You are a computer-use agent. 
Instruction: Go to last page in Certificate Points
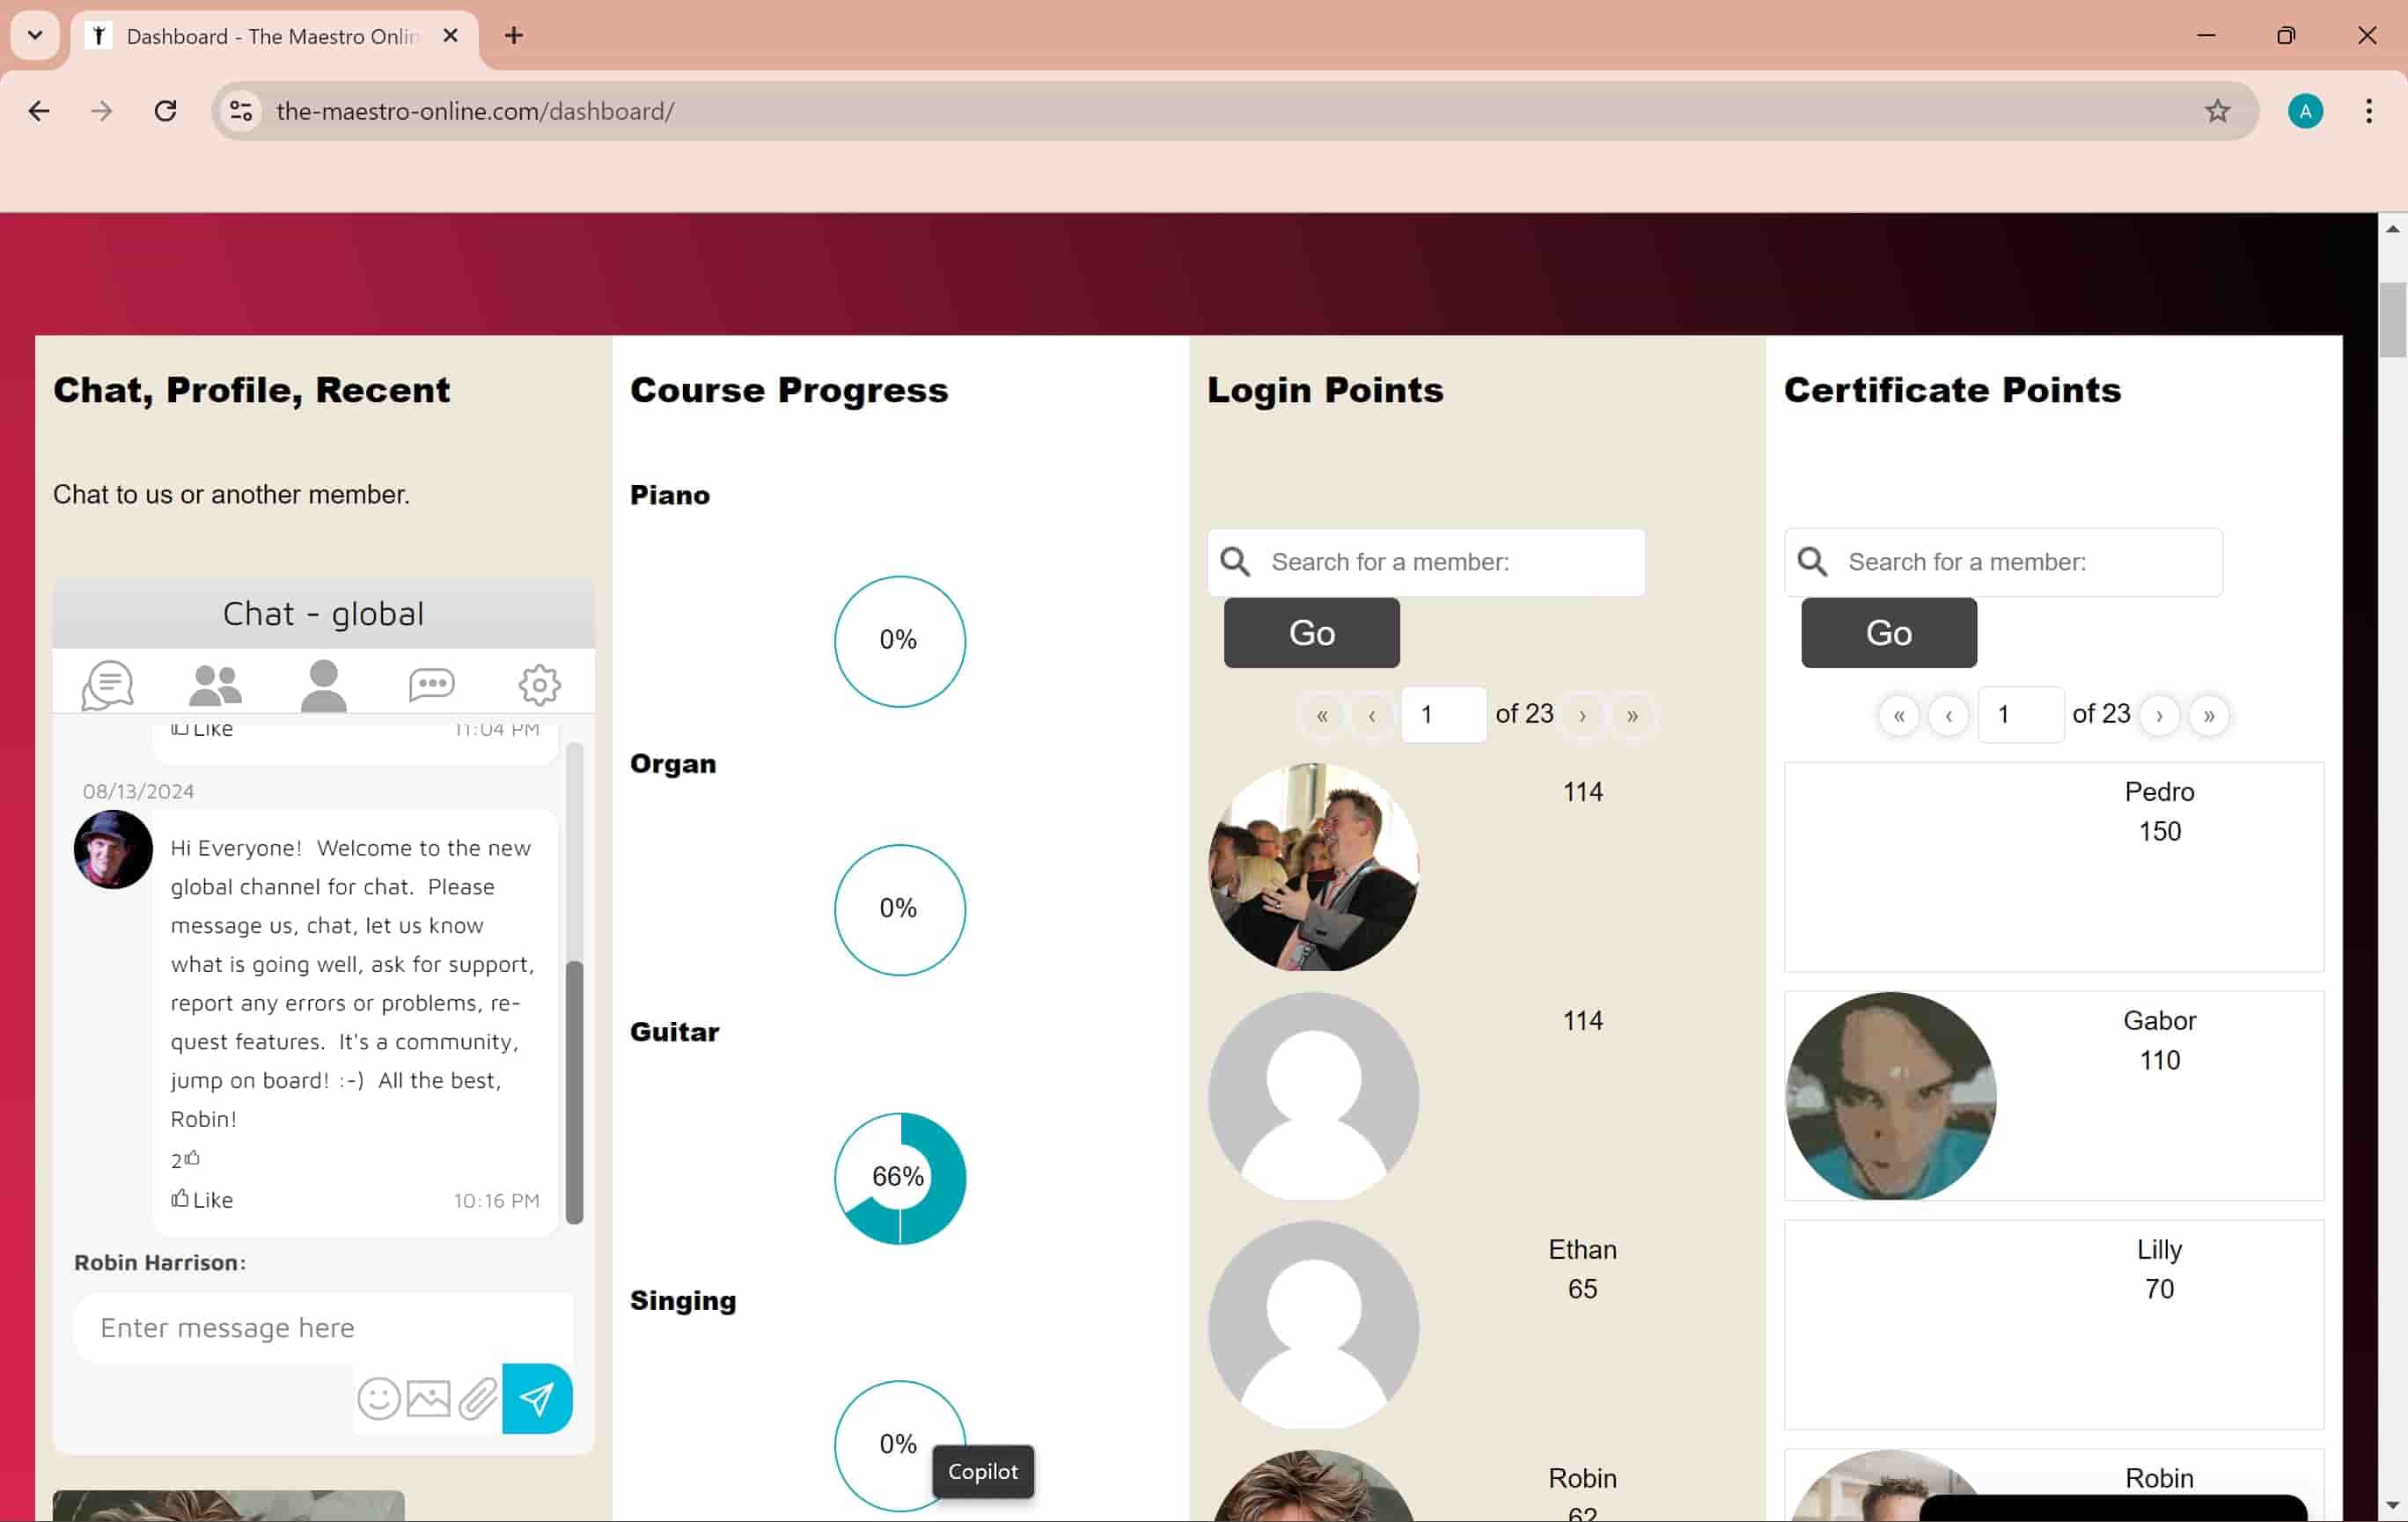pyautogui.click(x=2209, y=715)
